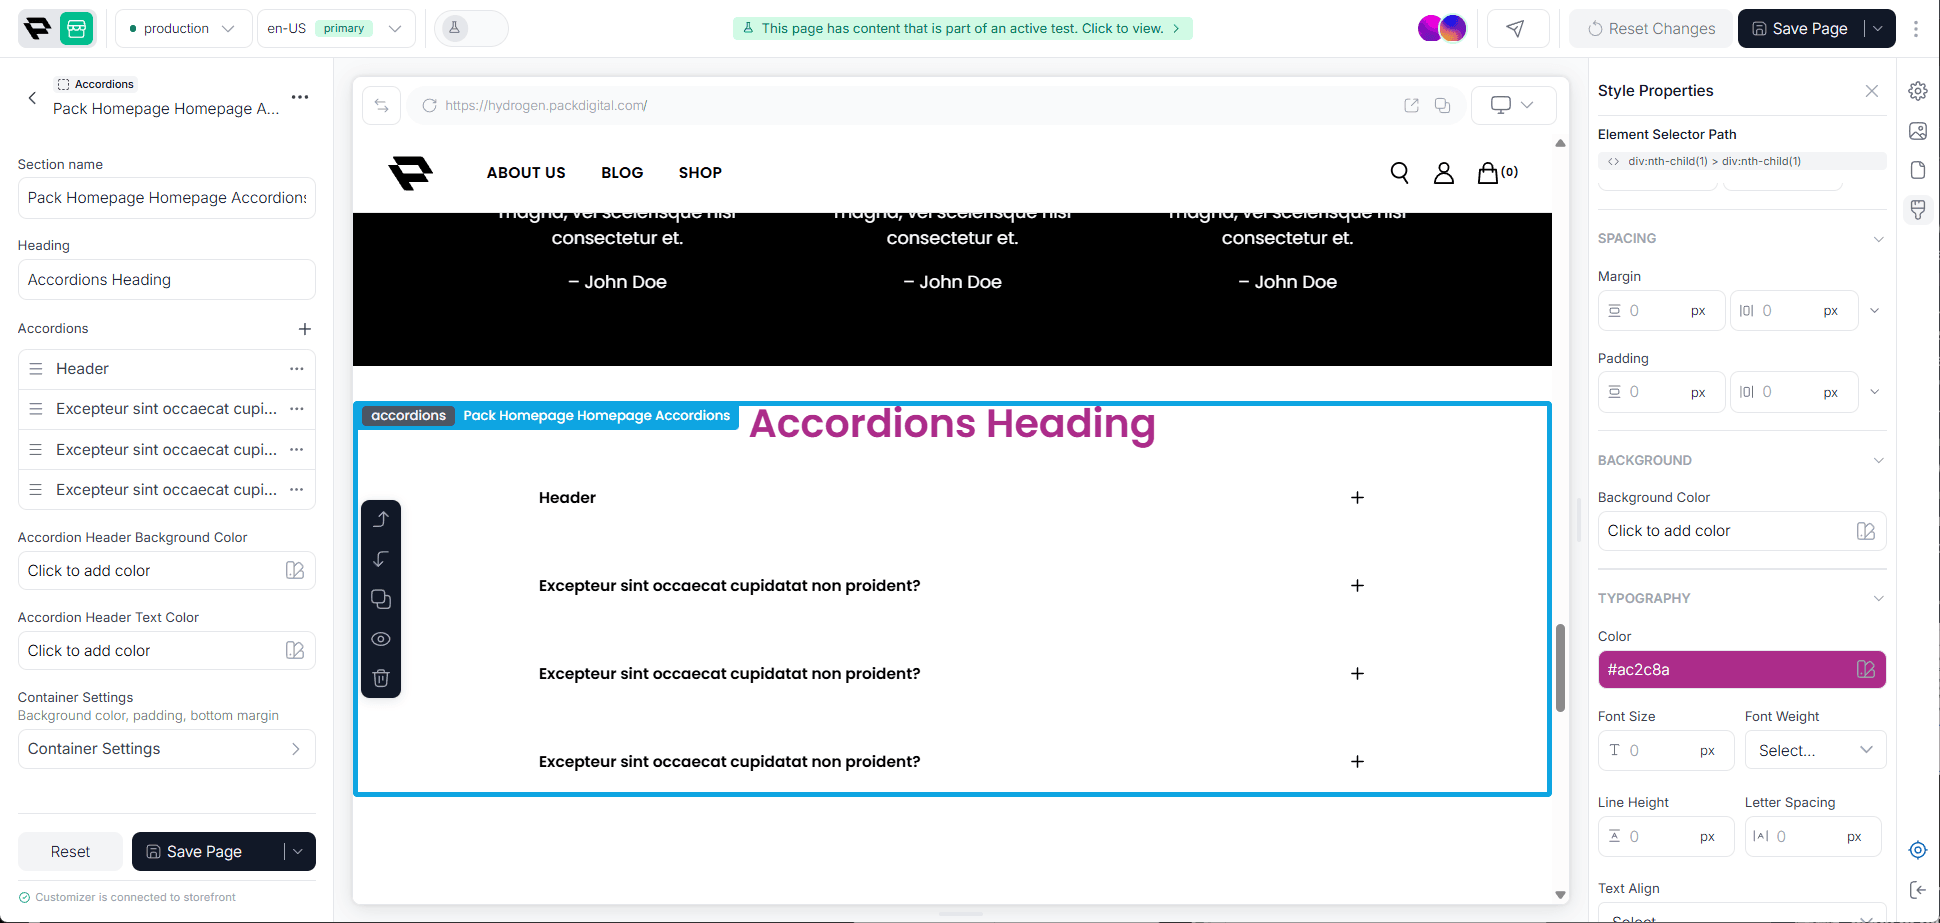Viewport: 1940px width, 923px height.
Task: Click the trash delete icon in section toolbar
Action: pyautogui.click(x=381, y=678)
